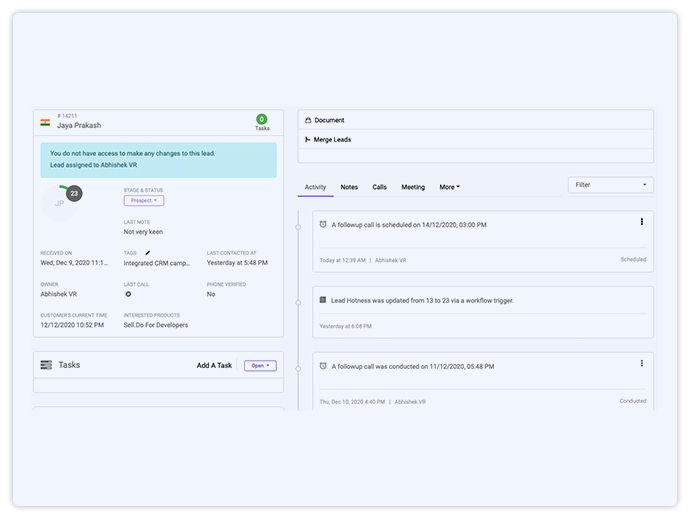Click the Scheduled status label
Screen dimensions: 689x517
coord(633,260)
